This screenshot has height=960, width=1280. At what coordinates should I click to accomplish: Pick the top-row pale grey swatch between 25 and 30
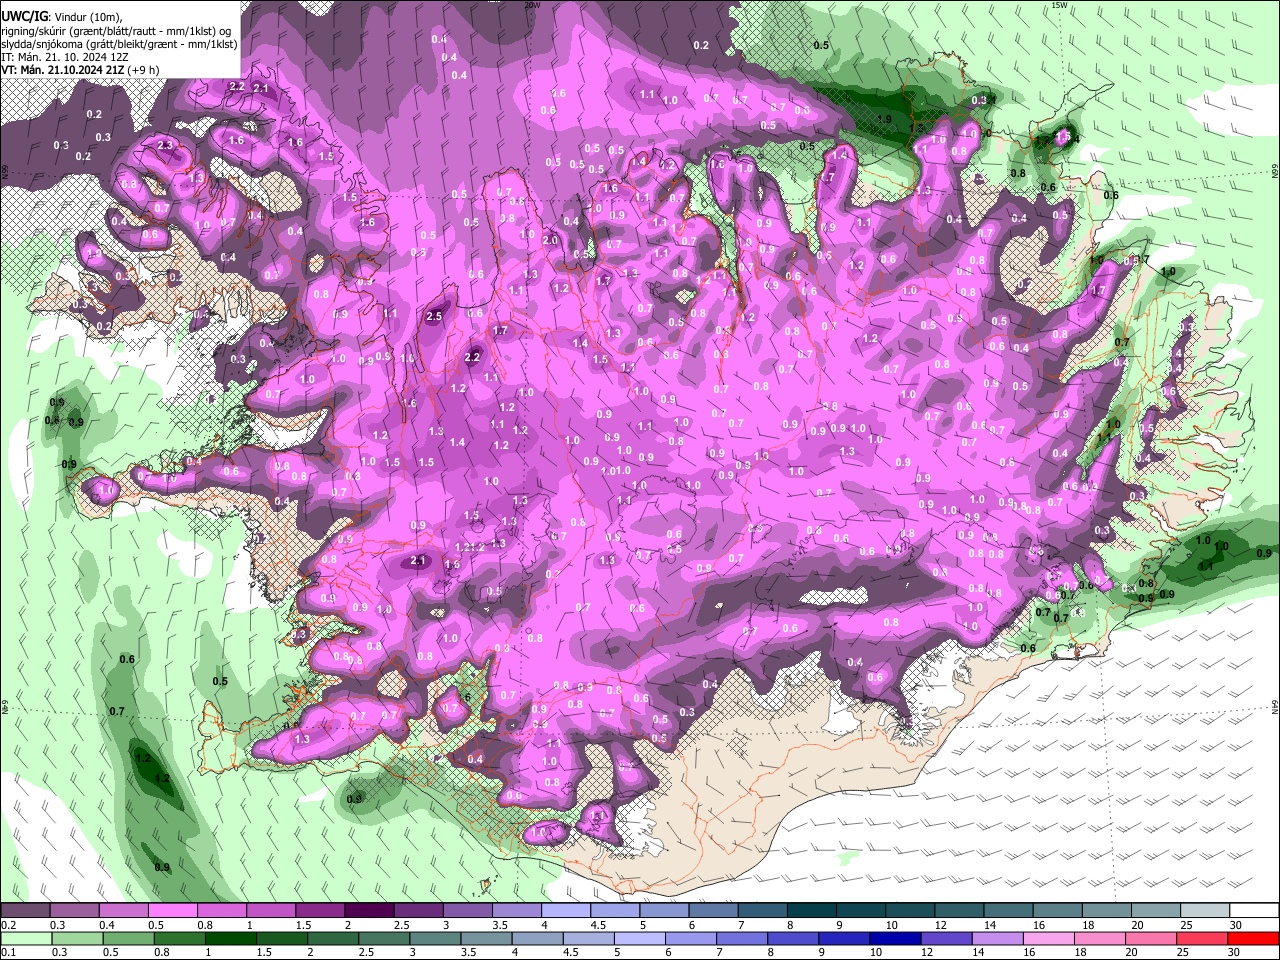coord(1205,911)
